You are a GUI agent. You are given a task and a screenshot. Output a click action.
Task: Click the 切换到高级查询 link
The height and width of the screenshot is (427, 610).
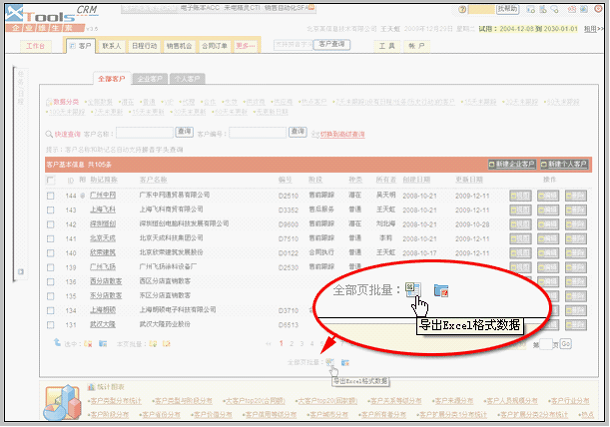coord(342,134)
